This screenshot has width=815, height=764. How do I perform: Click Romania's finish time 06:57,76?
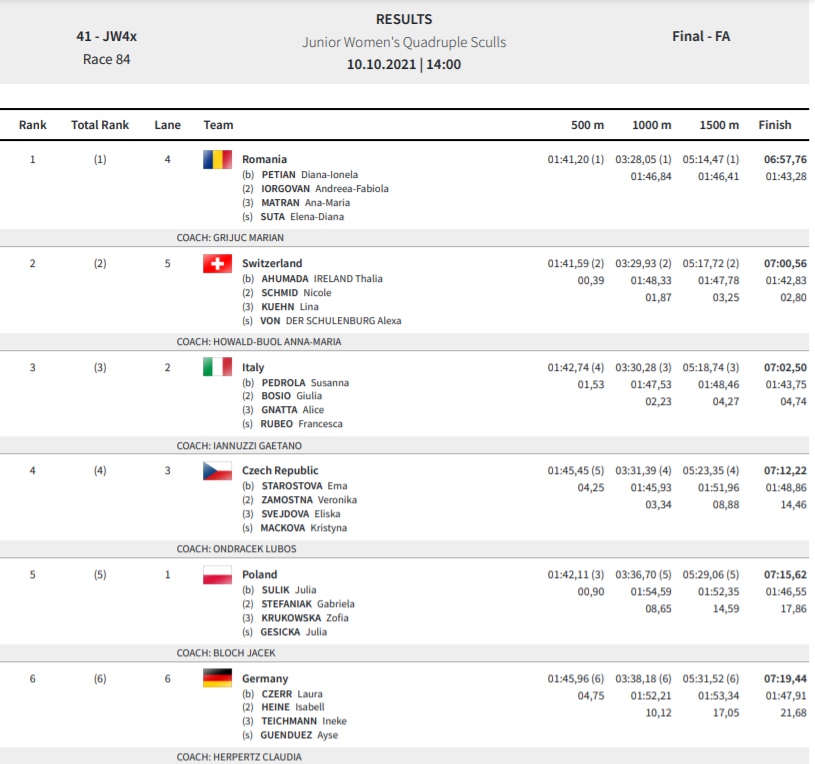pos(785,160)
